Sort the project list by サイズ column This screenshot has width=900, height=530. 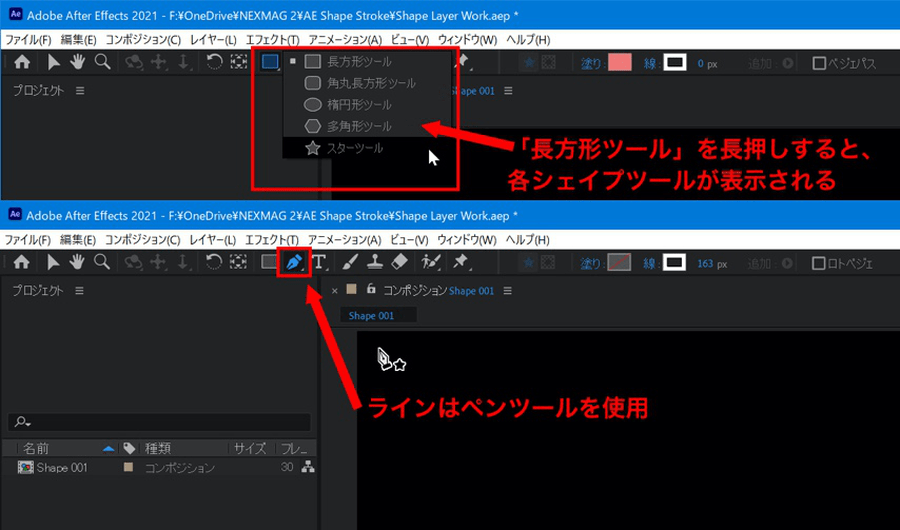pyautogui.click(x=250, y=448)
